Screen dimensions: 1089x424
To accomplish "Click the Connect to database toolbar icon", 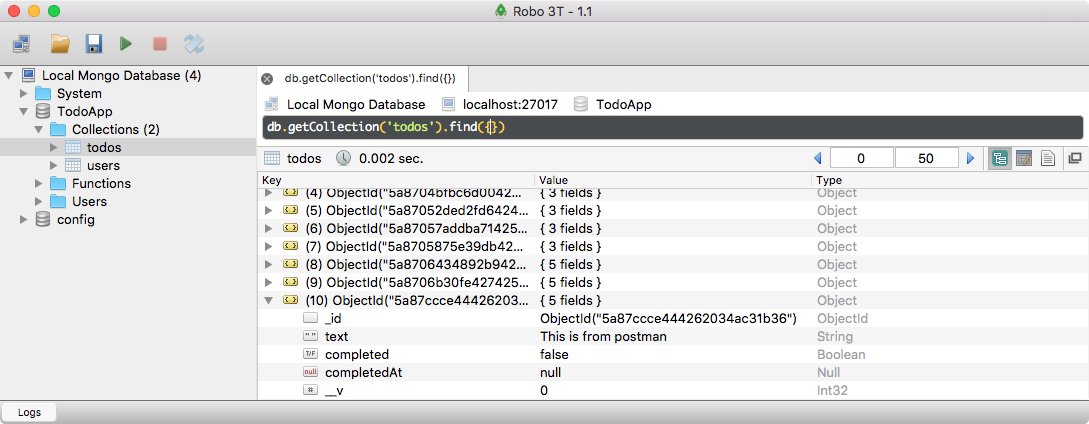I will pos(21,43).
